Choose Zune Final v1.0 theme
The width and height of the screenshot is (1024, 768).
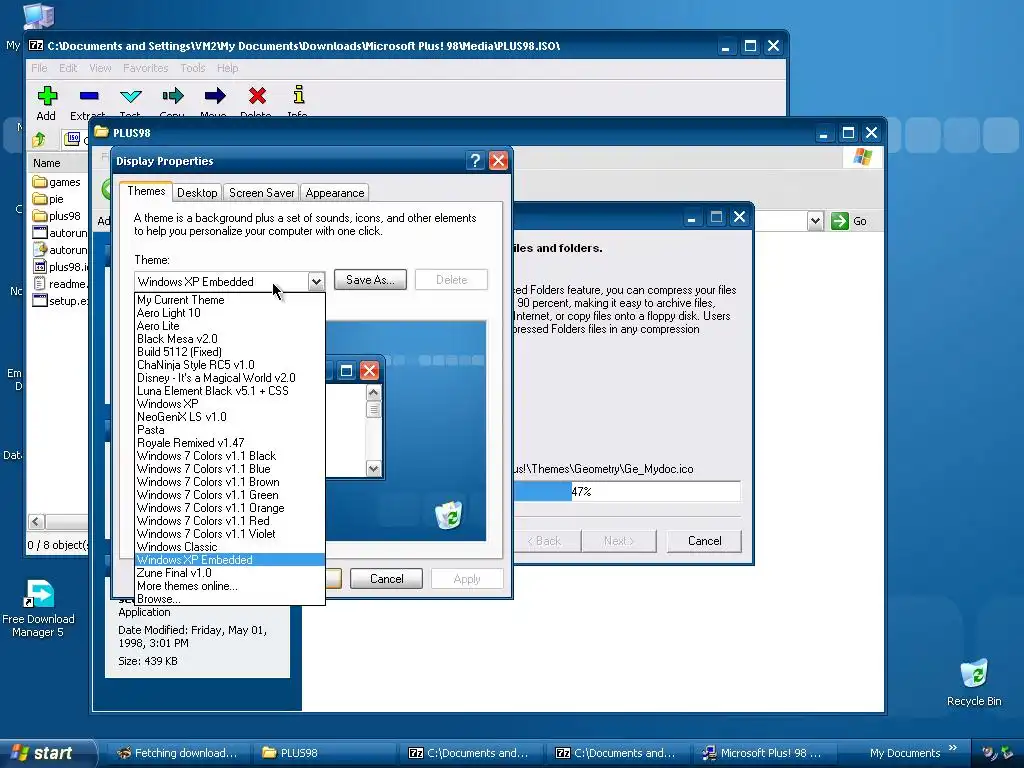click(x=229, y=573)
